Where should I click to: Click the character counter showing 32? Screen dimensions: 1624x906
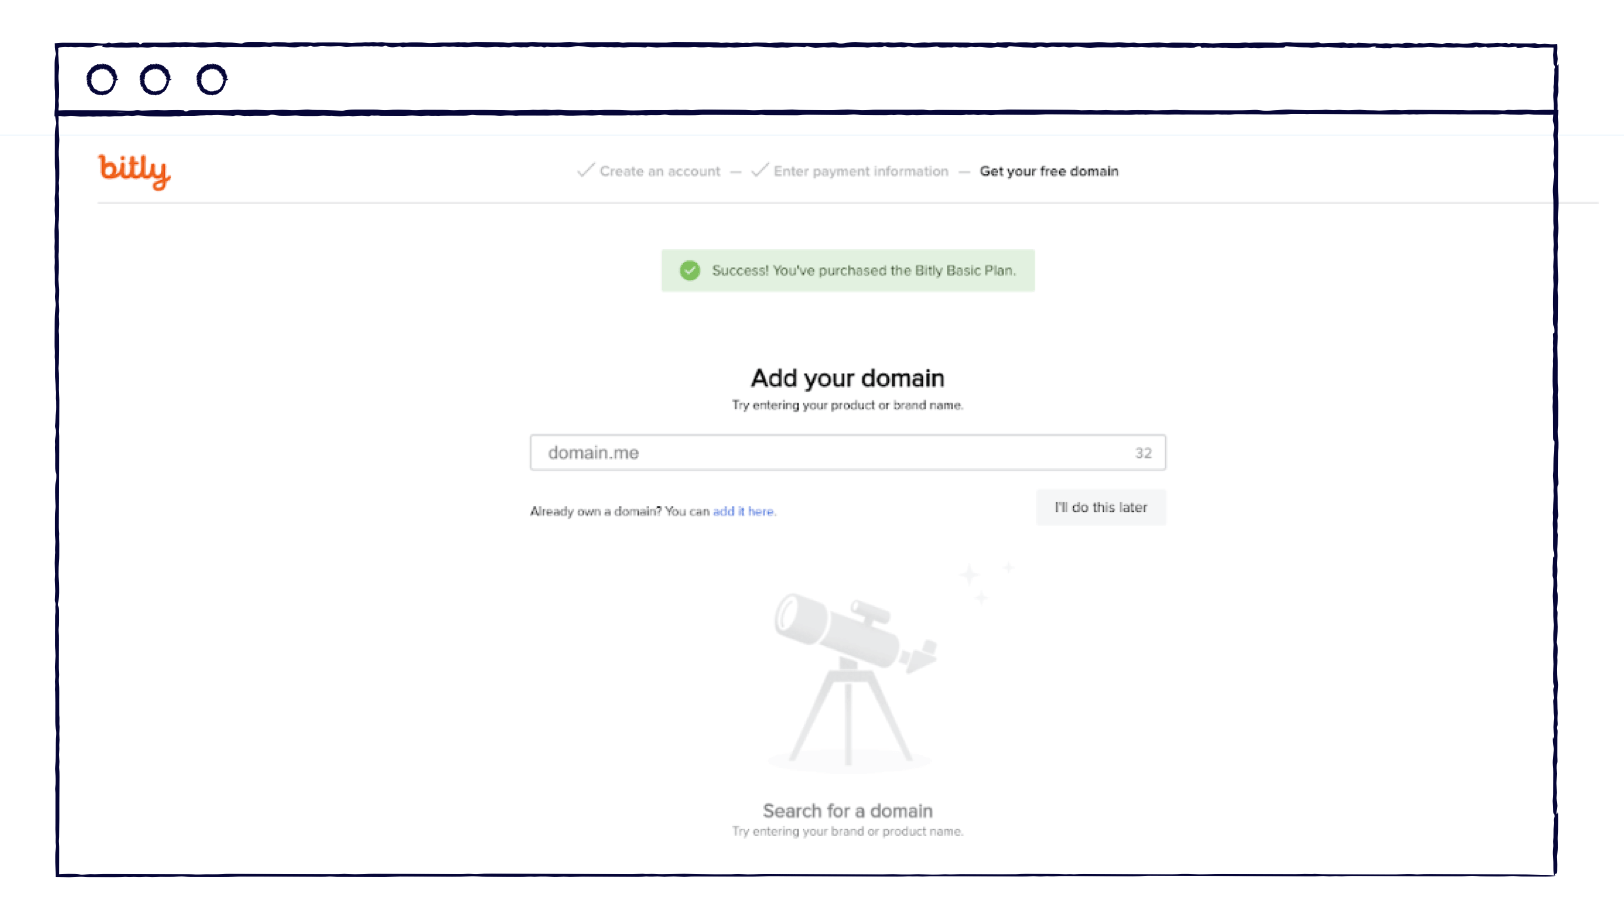(1142, 452)
